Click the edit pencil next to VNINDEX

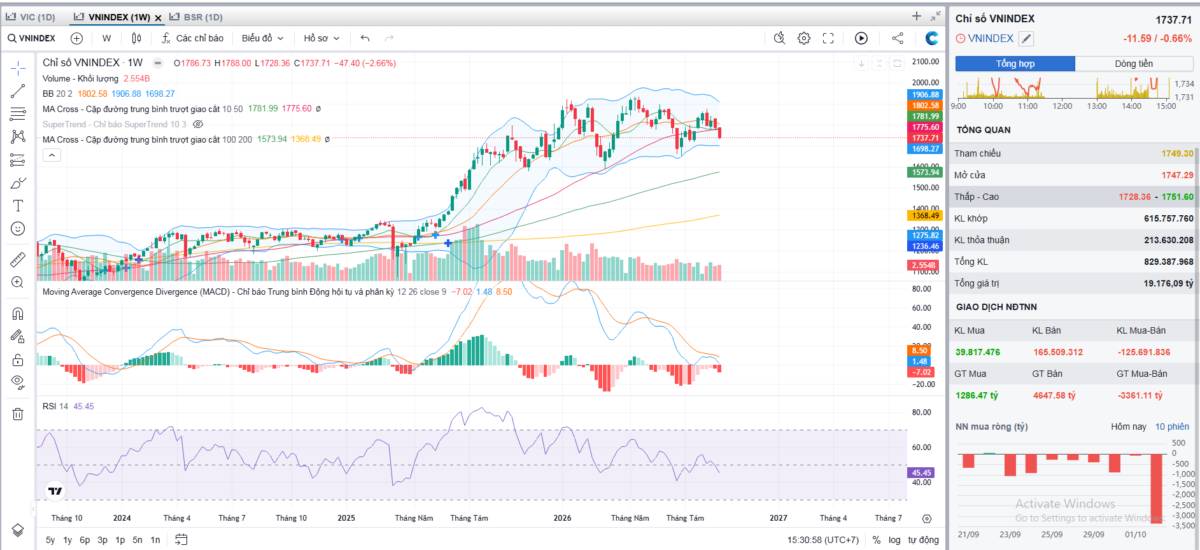[1026, 38]
